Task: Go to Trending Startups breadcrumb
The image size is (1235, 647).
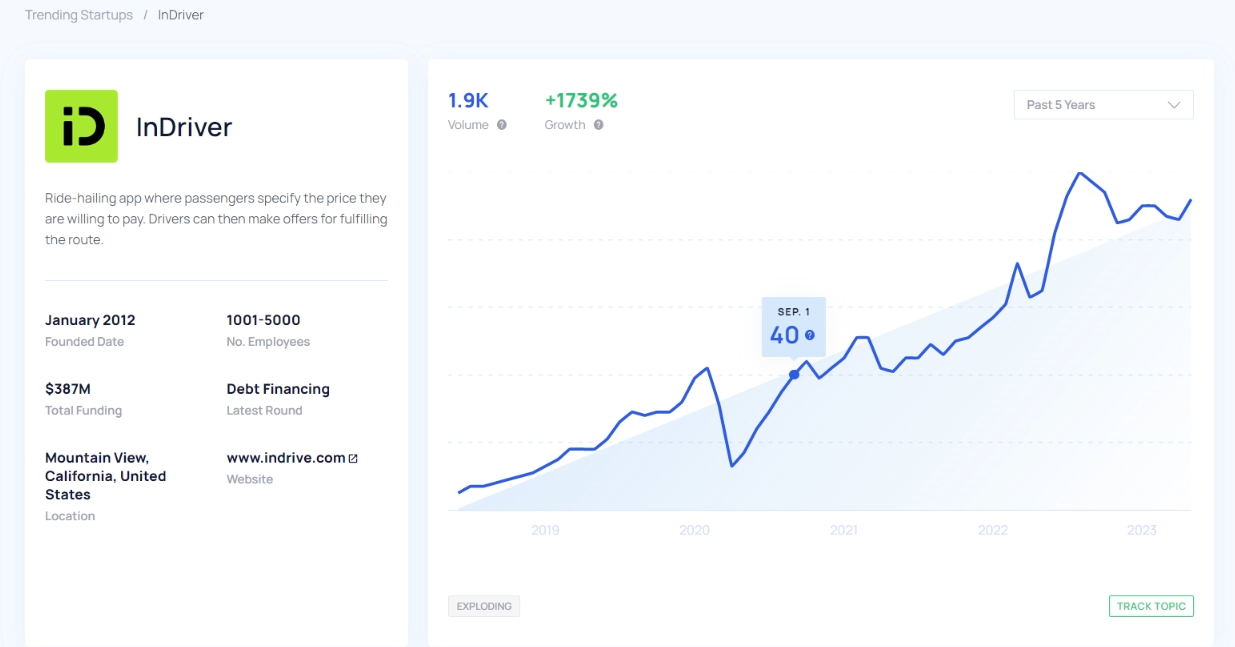Action: [79, 15]
